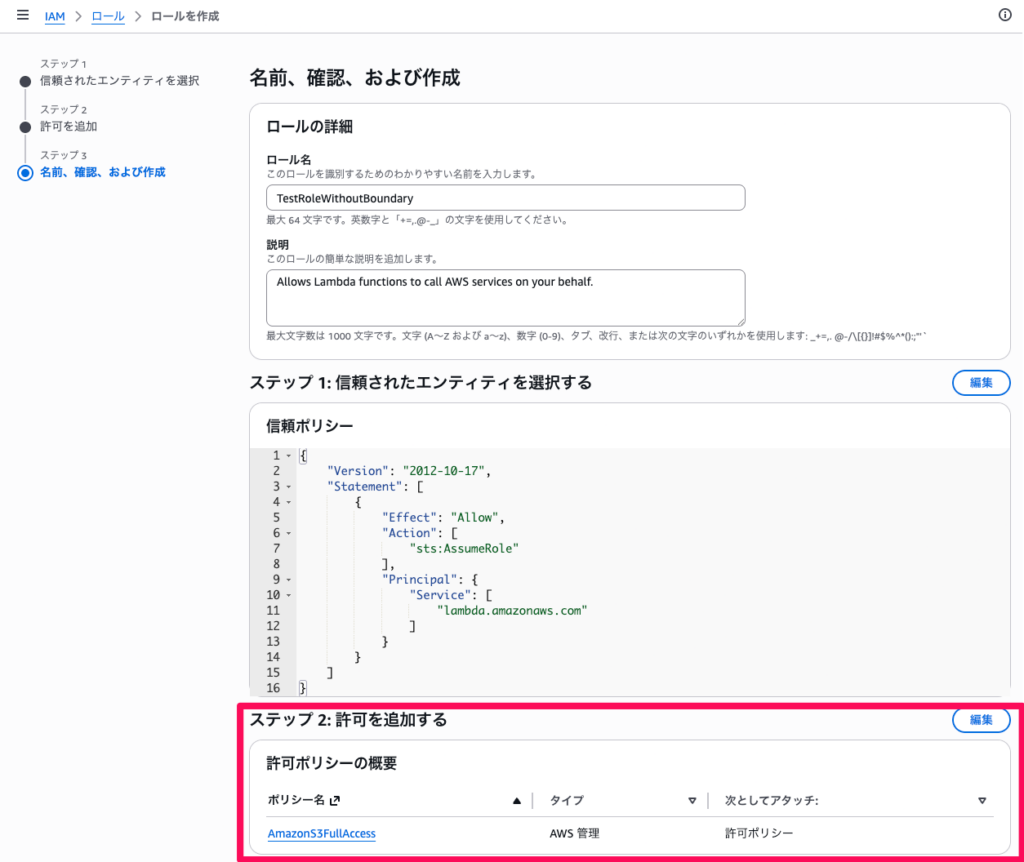Open ロール breadcrumb link

tap(108, 16)
